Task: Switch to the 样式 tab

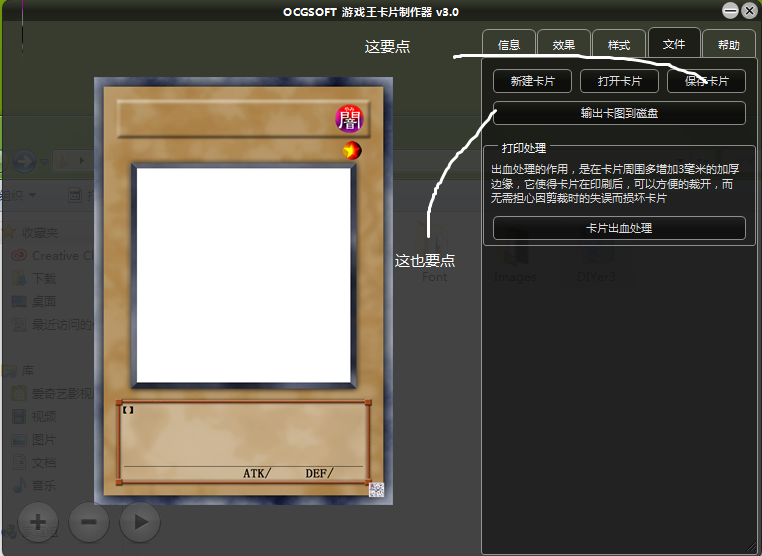Action: (x=619, y=45)
